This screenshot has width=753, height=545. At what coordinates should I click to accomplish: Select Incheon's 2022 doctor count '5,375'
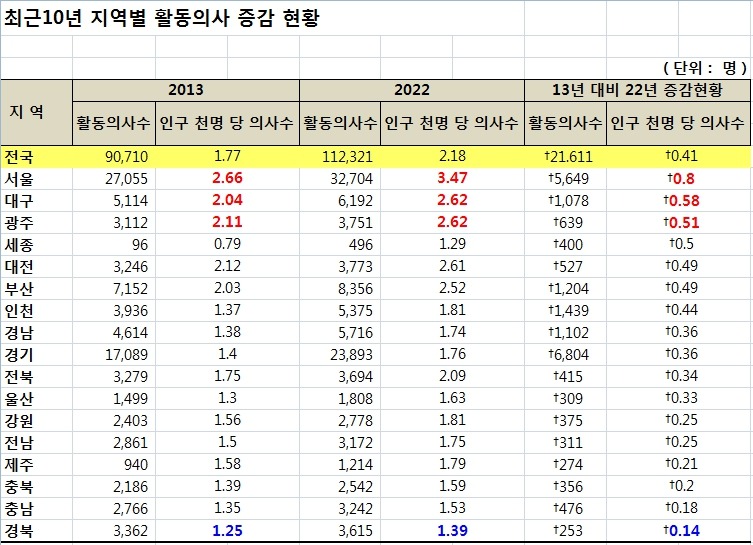tap(355, 311)
